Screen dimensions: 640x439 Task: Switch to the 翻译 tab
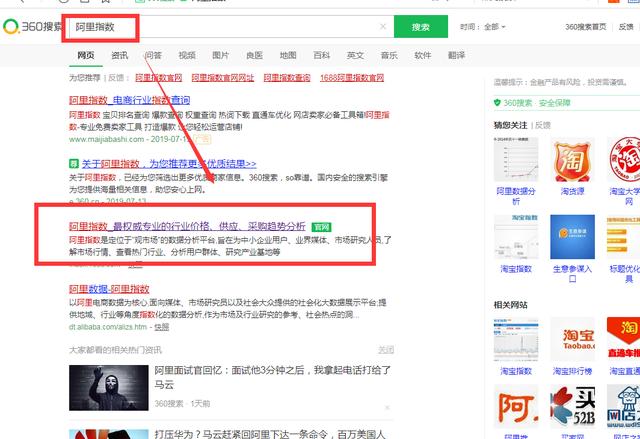pyautogui.click(x=456, y=55)
